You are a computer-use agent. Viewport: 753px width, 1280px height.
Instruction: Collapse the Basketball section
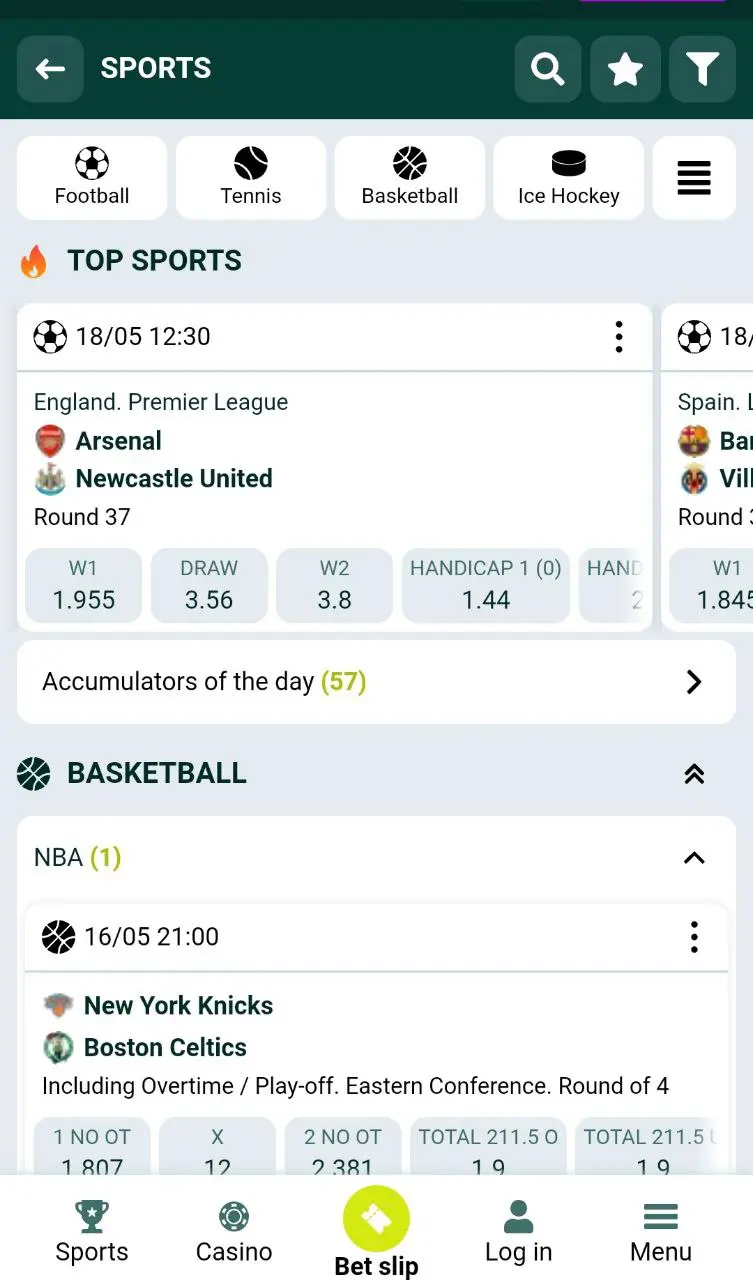694,773
